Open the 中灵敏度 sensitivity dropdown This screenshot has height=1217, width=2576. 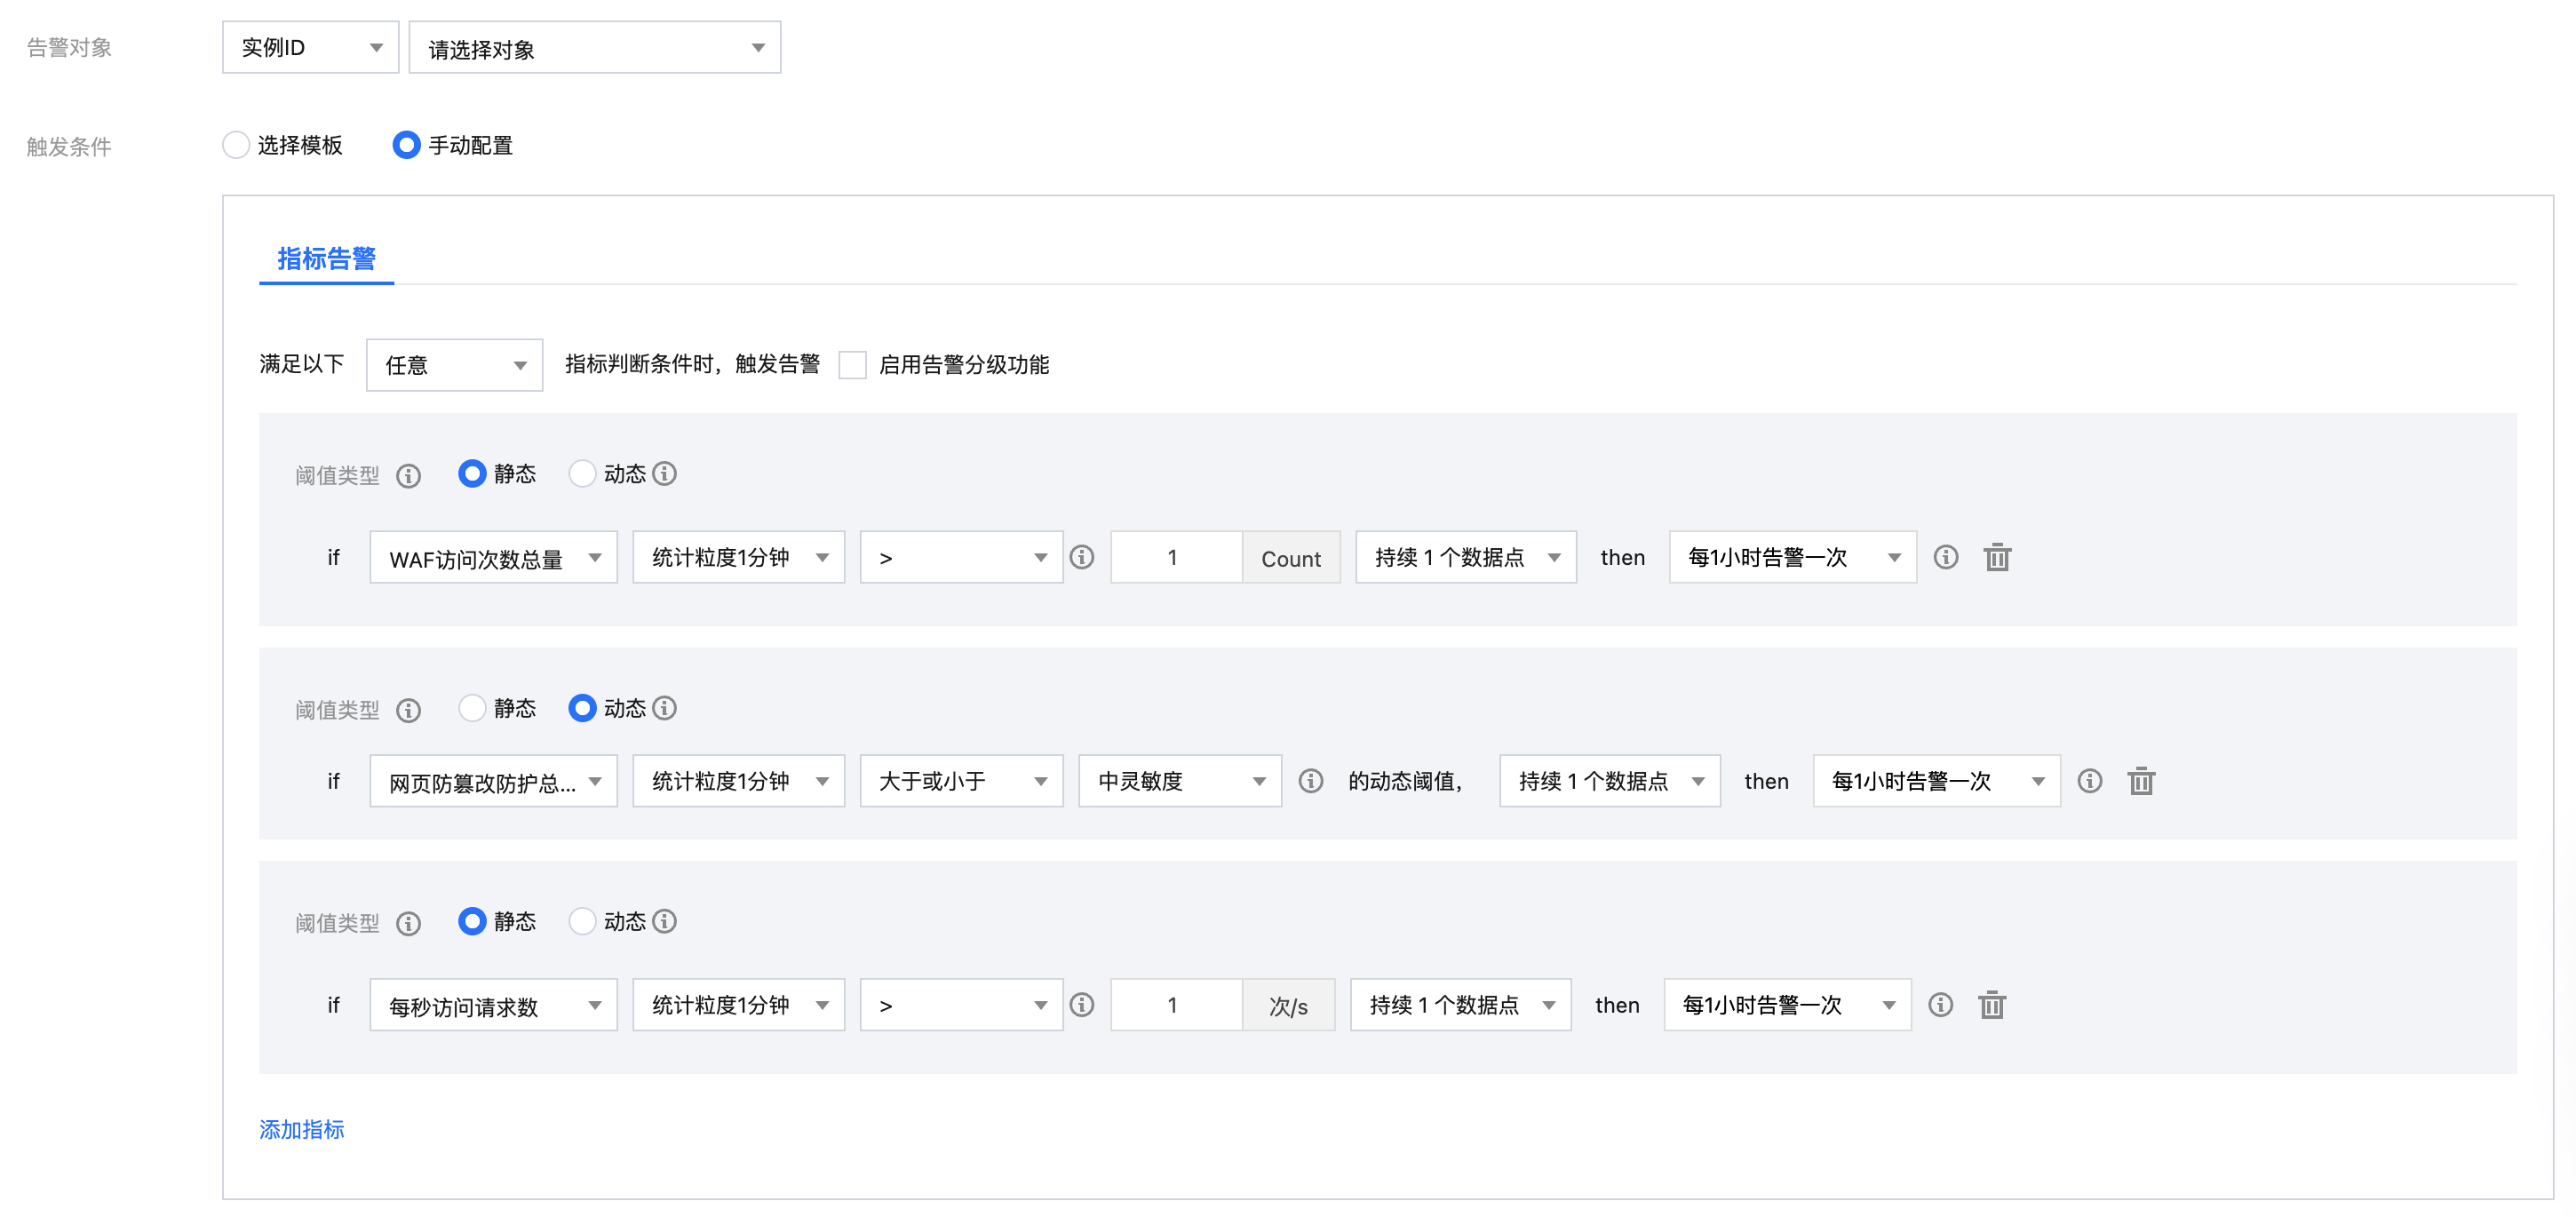pyautogui.click(x=1179, y=781)
